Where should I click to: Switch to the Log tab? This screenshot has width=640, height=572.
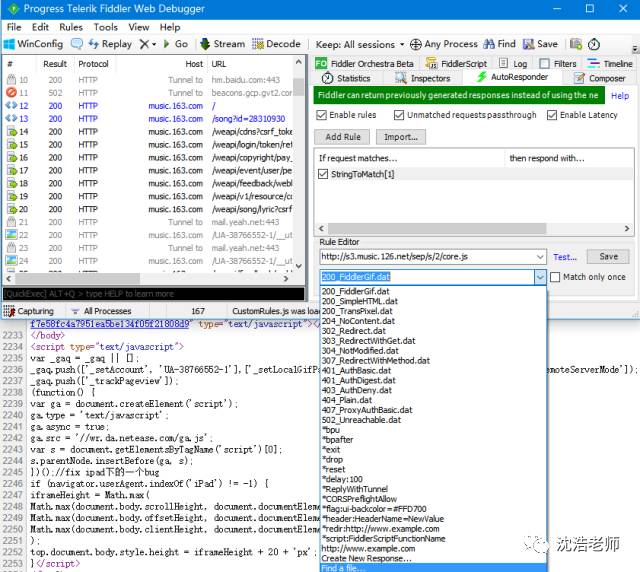coord(513,64)
